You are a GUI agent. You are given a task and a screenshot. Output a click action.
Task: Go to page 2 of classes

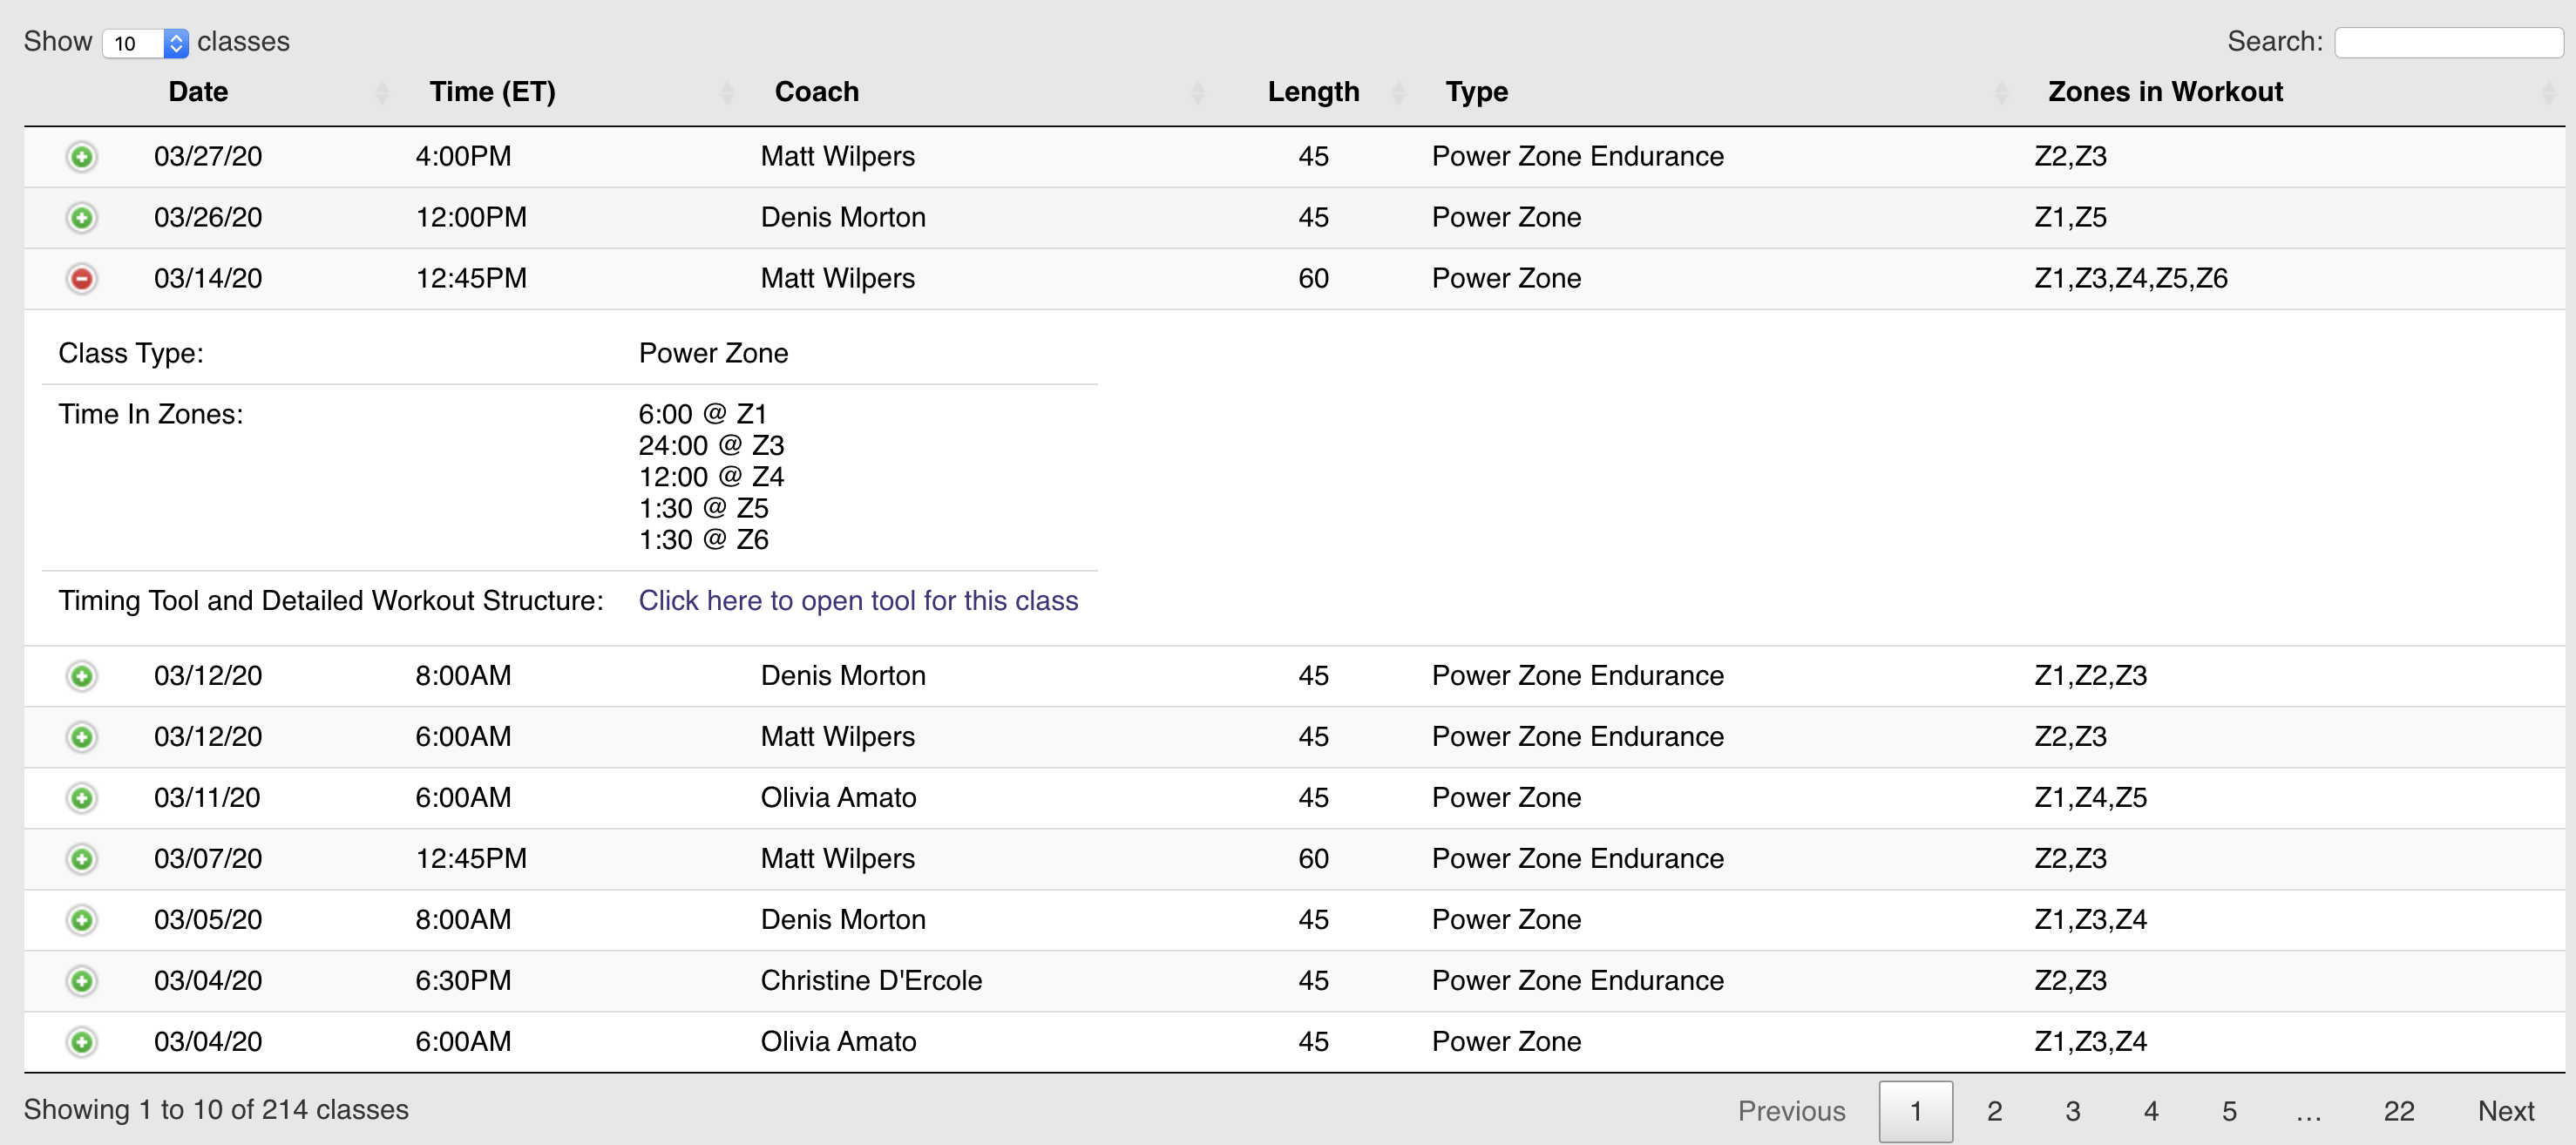click(1994, 1110)
